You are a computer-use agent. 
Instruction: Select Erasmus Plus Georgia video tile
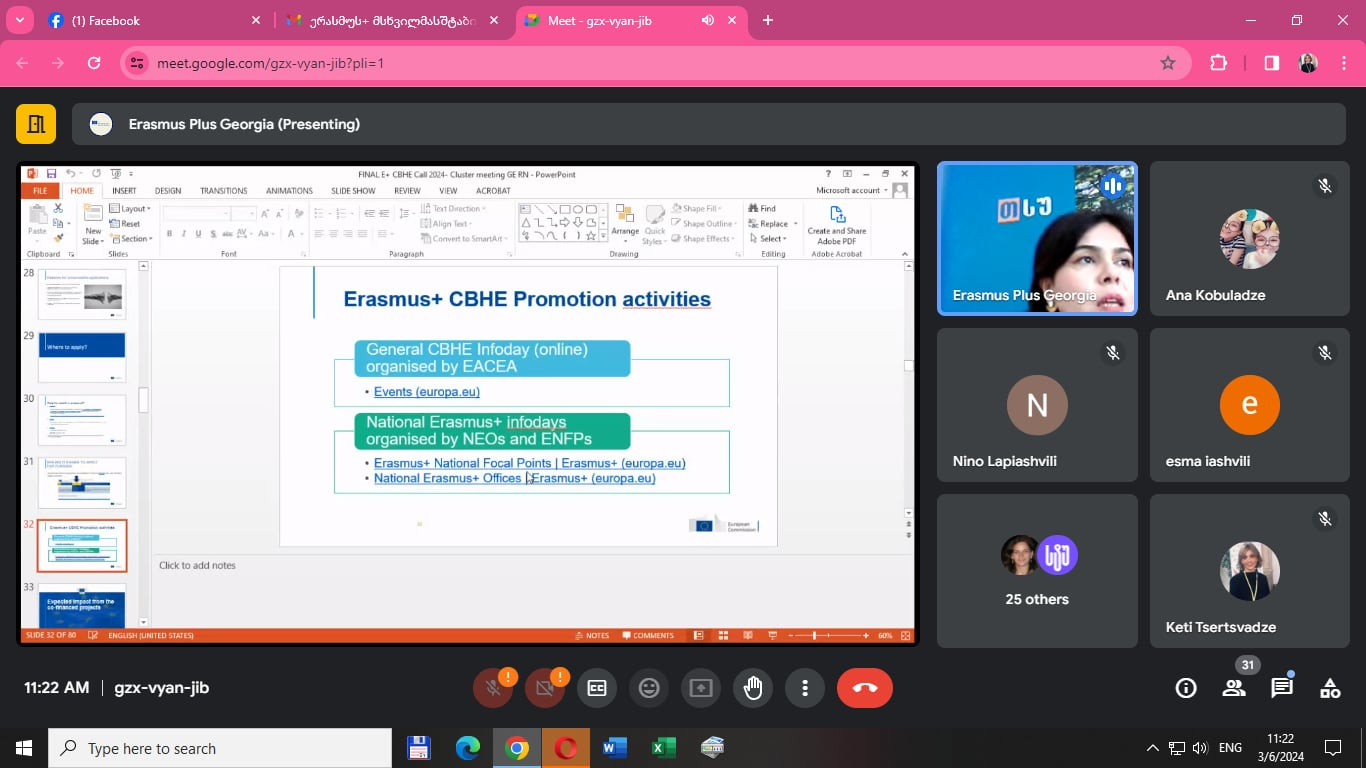tap(1037, 239)
